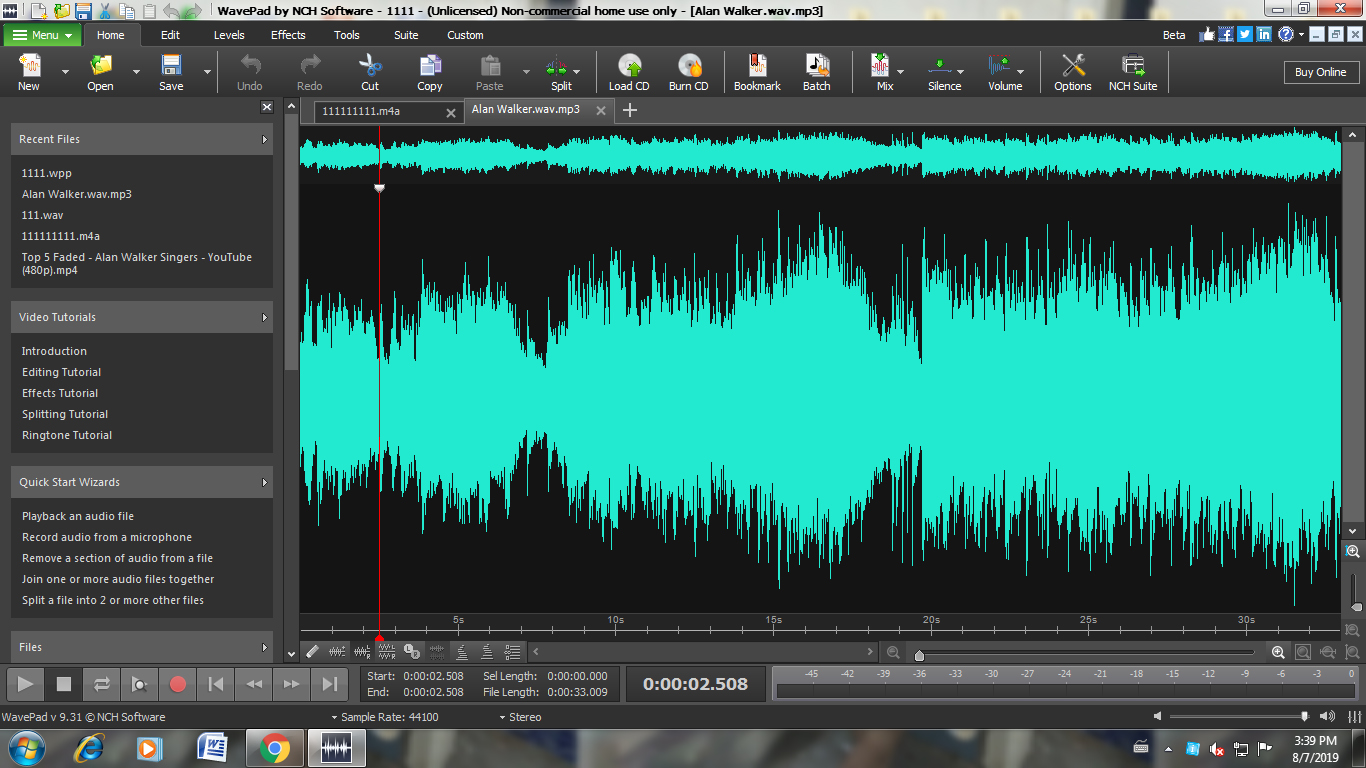Click the Buy Online button
The image size is (1366, 768).
coord(1321,72)
